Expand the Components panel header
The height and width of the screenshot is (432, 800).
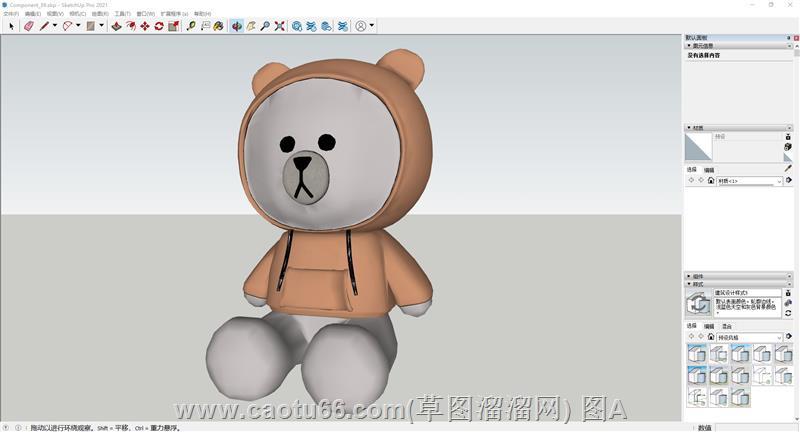(x=738, y=276)
